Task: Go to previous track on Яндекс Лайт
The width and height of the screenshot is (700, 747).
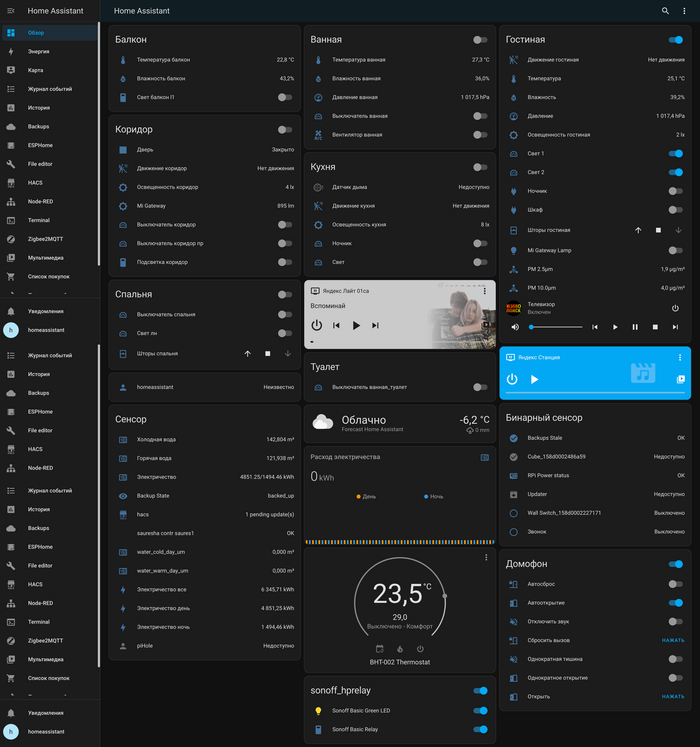Action: [336, 325]
